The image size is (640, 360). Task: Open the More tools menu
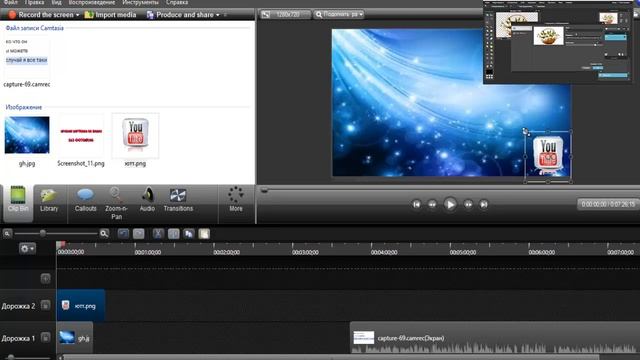click(236, 200)
